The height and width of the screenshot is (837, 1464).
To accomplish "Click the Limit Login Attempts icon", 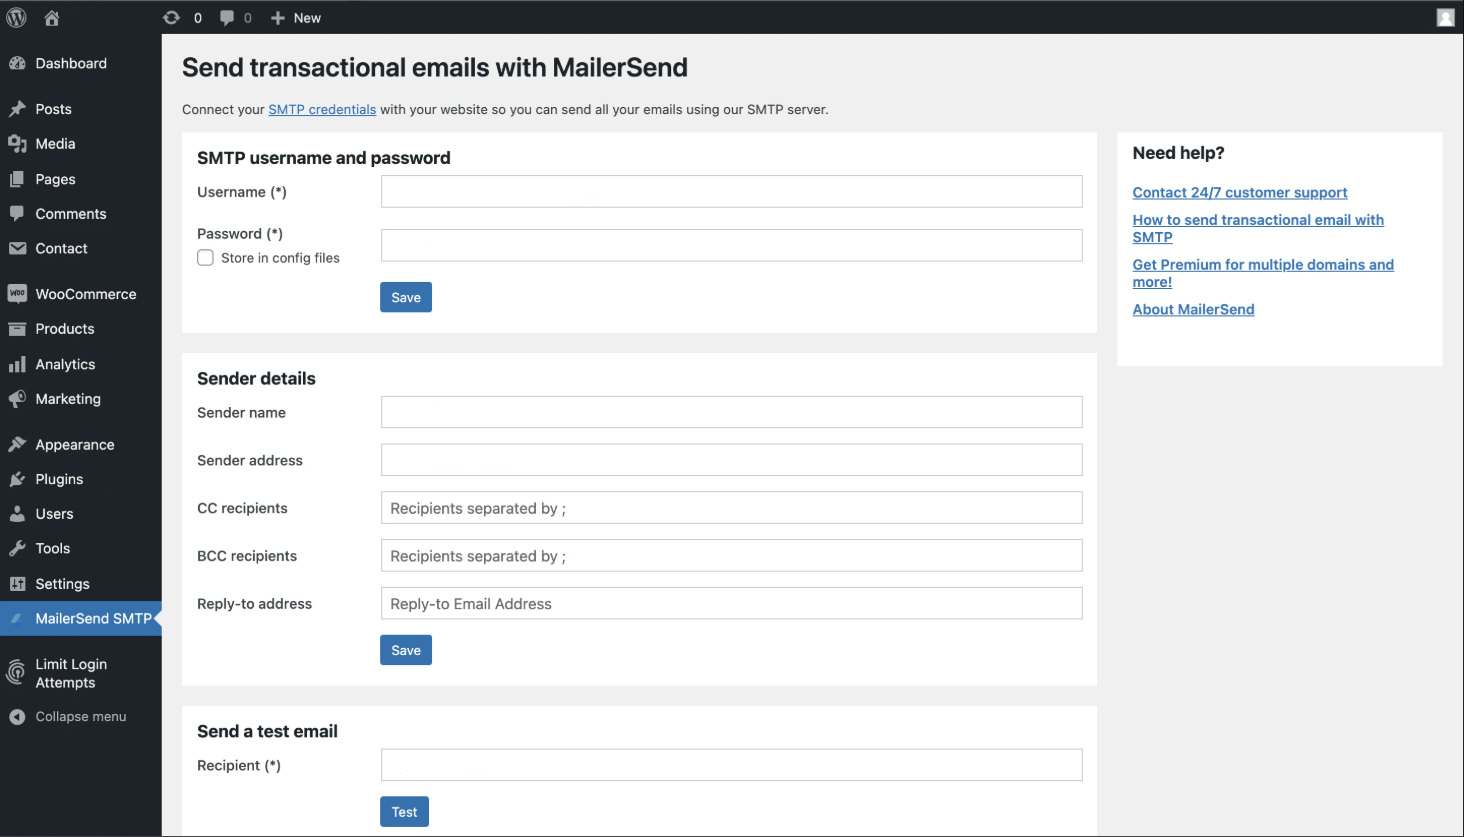I will pyautogui.click(x=16, y=673).
